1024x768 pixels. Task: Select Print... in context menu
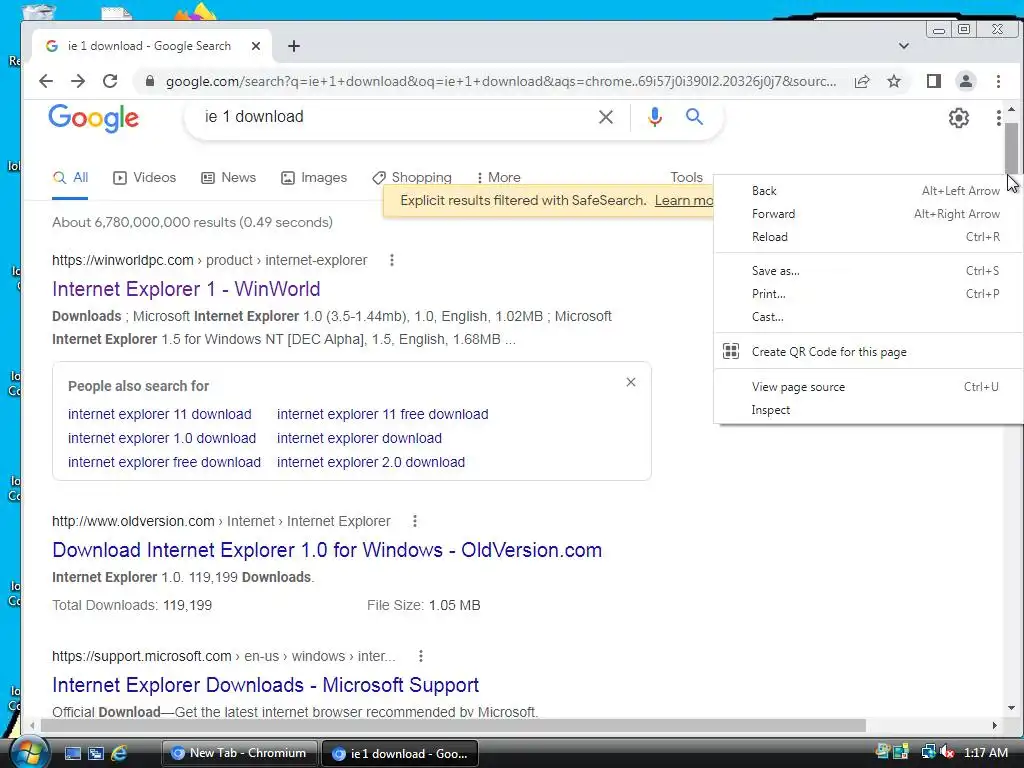pos(869,294)
